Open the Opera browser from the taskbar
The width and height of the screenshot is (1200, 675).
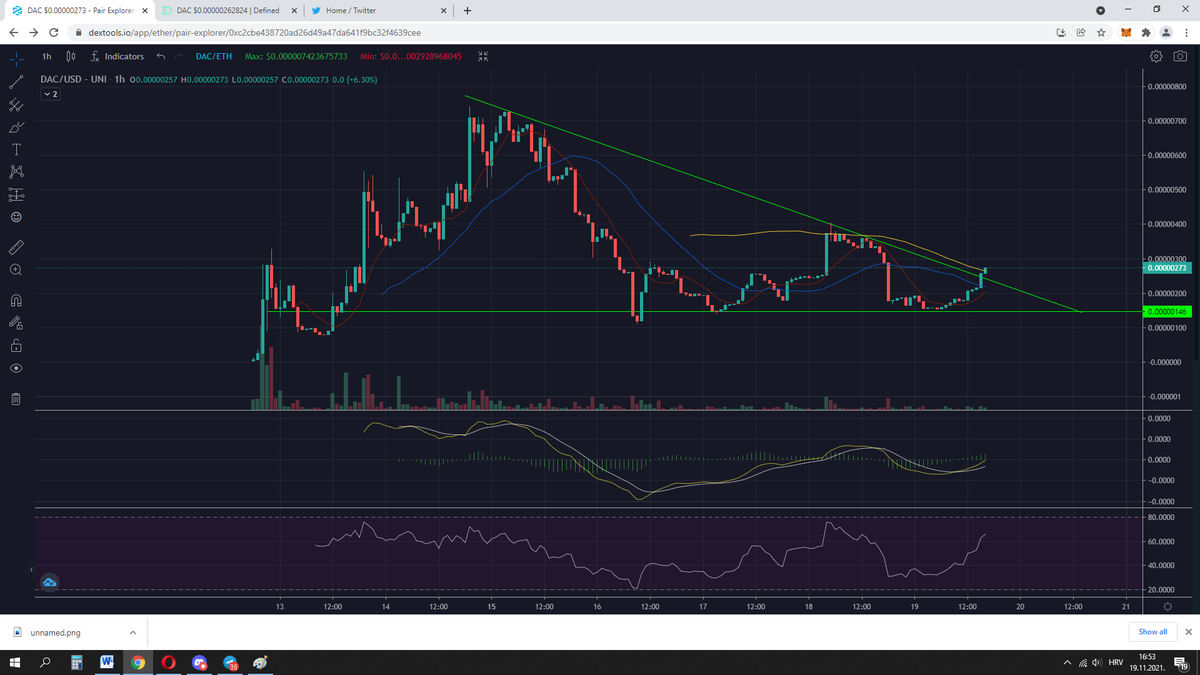coord(169,663)
